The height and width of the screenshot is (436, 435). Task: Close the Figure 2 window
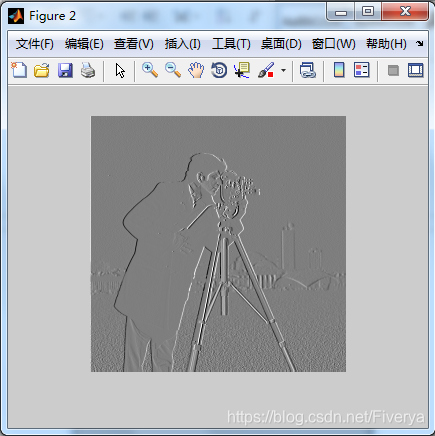coord(405,12)
